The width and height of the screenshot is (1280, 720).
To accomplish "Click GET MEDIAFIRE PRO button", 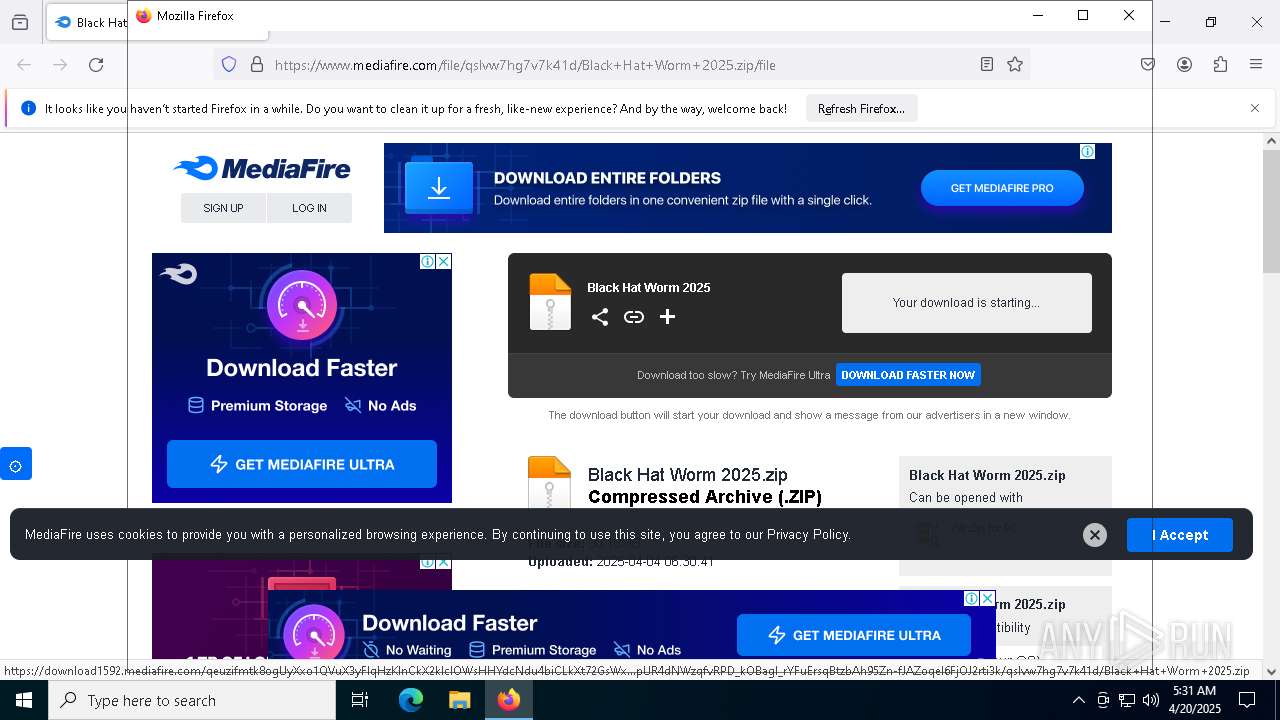I will tap(1002, 188).
